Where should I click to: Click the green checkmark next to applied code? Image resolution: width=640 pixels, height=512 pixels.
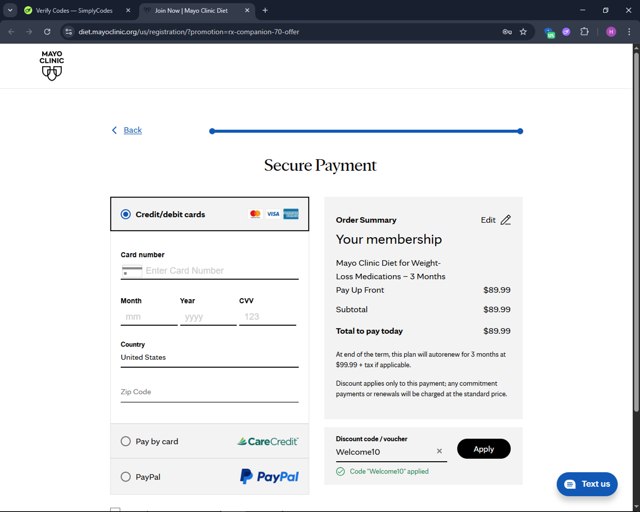click(340, 472)
